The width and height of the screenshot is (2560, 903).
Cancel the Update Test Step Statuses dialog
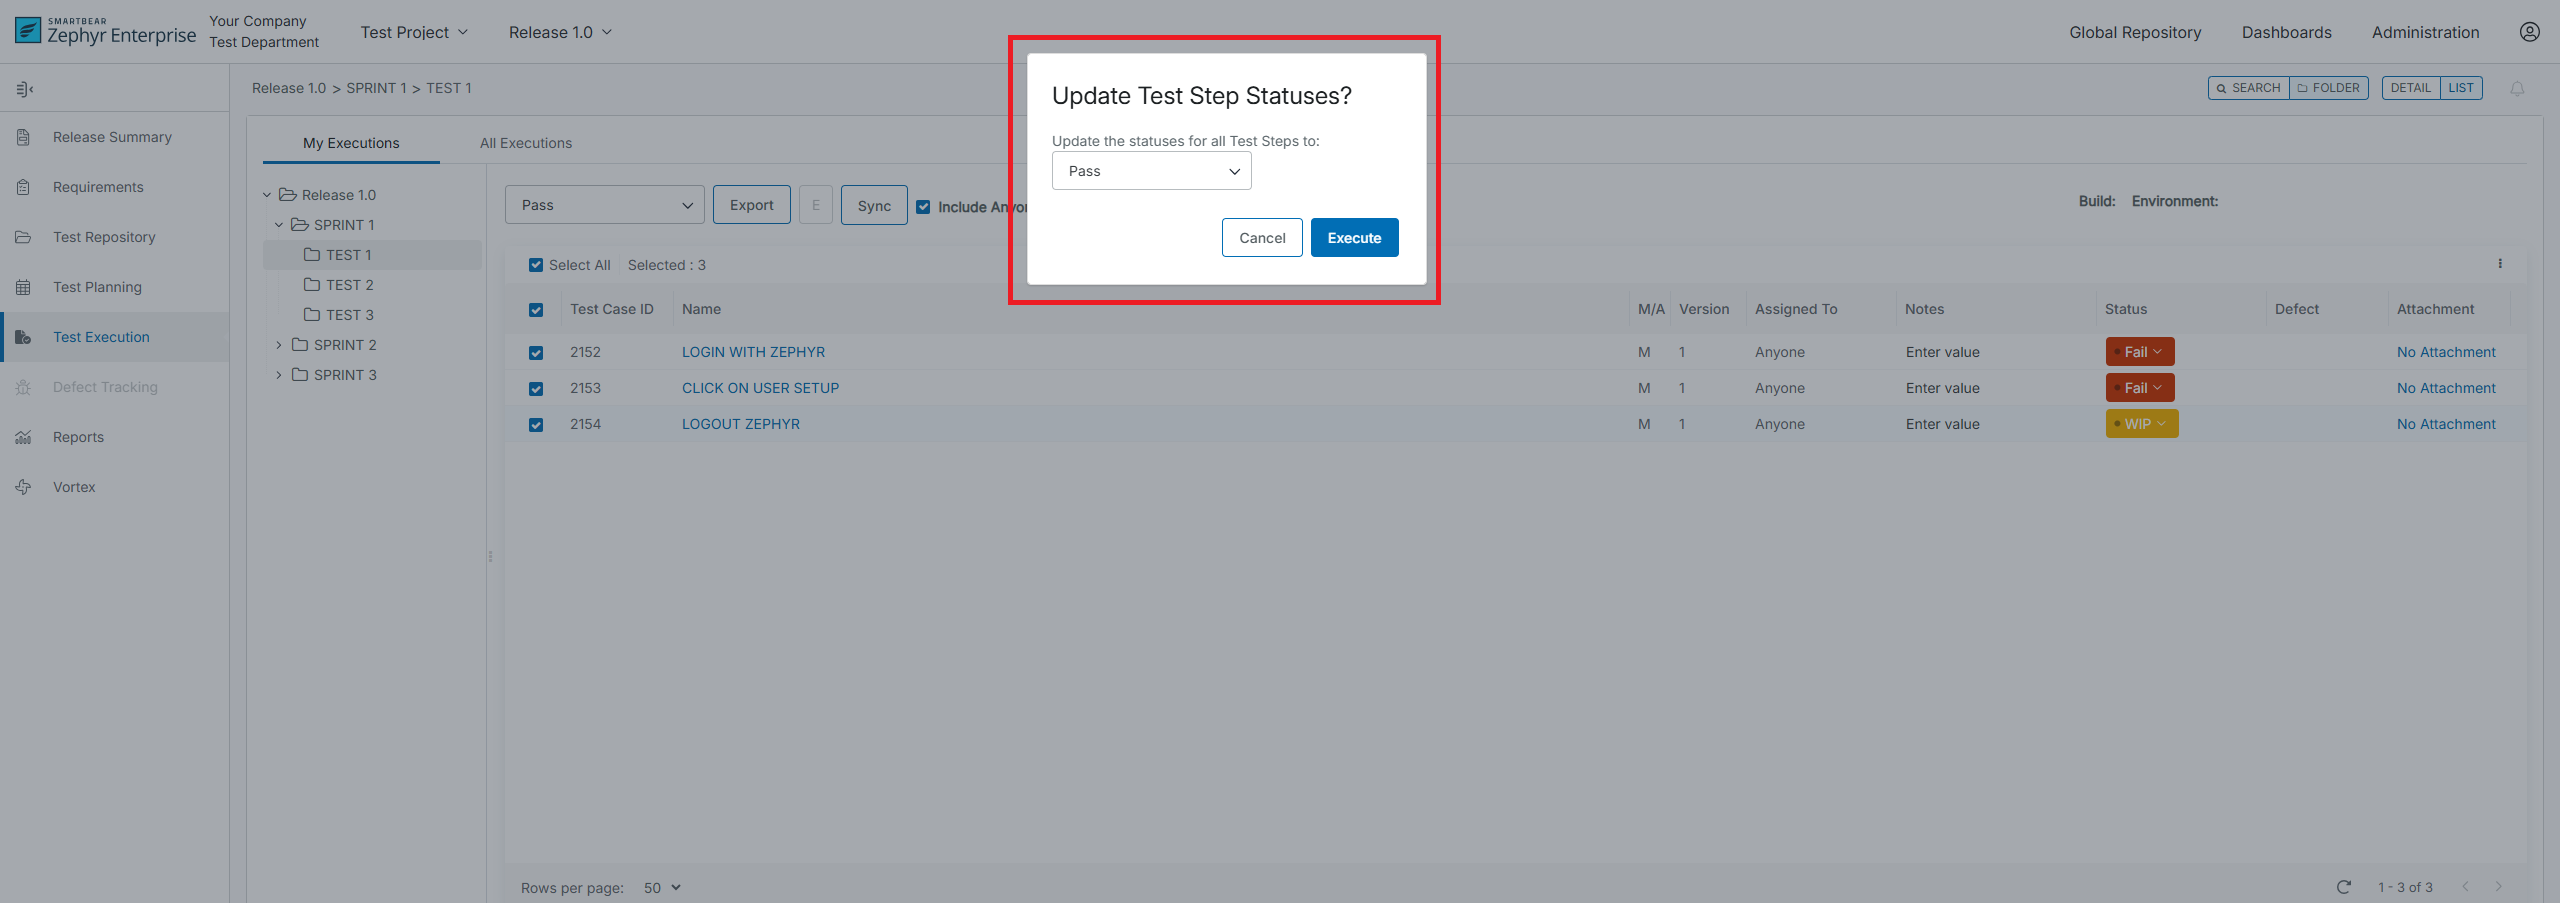[x=1261, y=238]
